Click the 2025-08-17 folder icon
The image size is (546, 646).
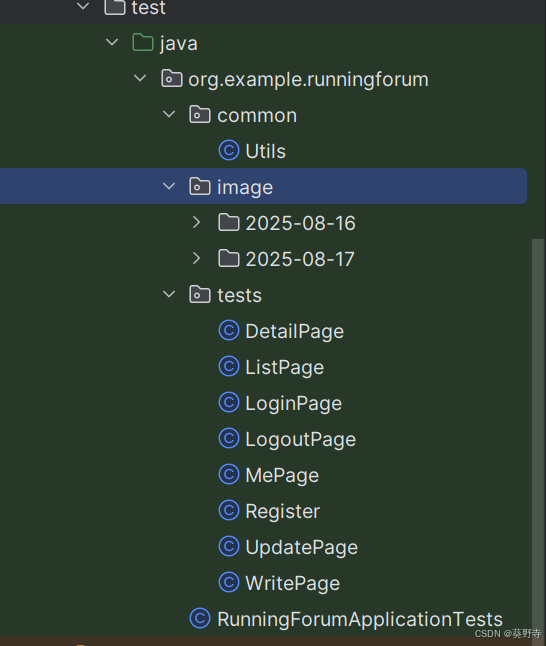point(229,258)
